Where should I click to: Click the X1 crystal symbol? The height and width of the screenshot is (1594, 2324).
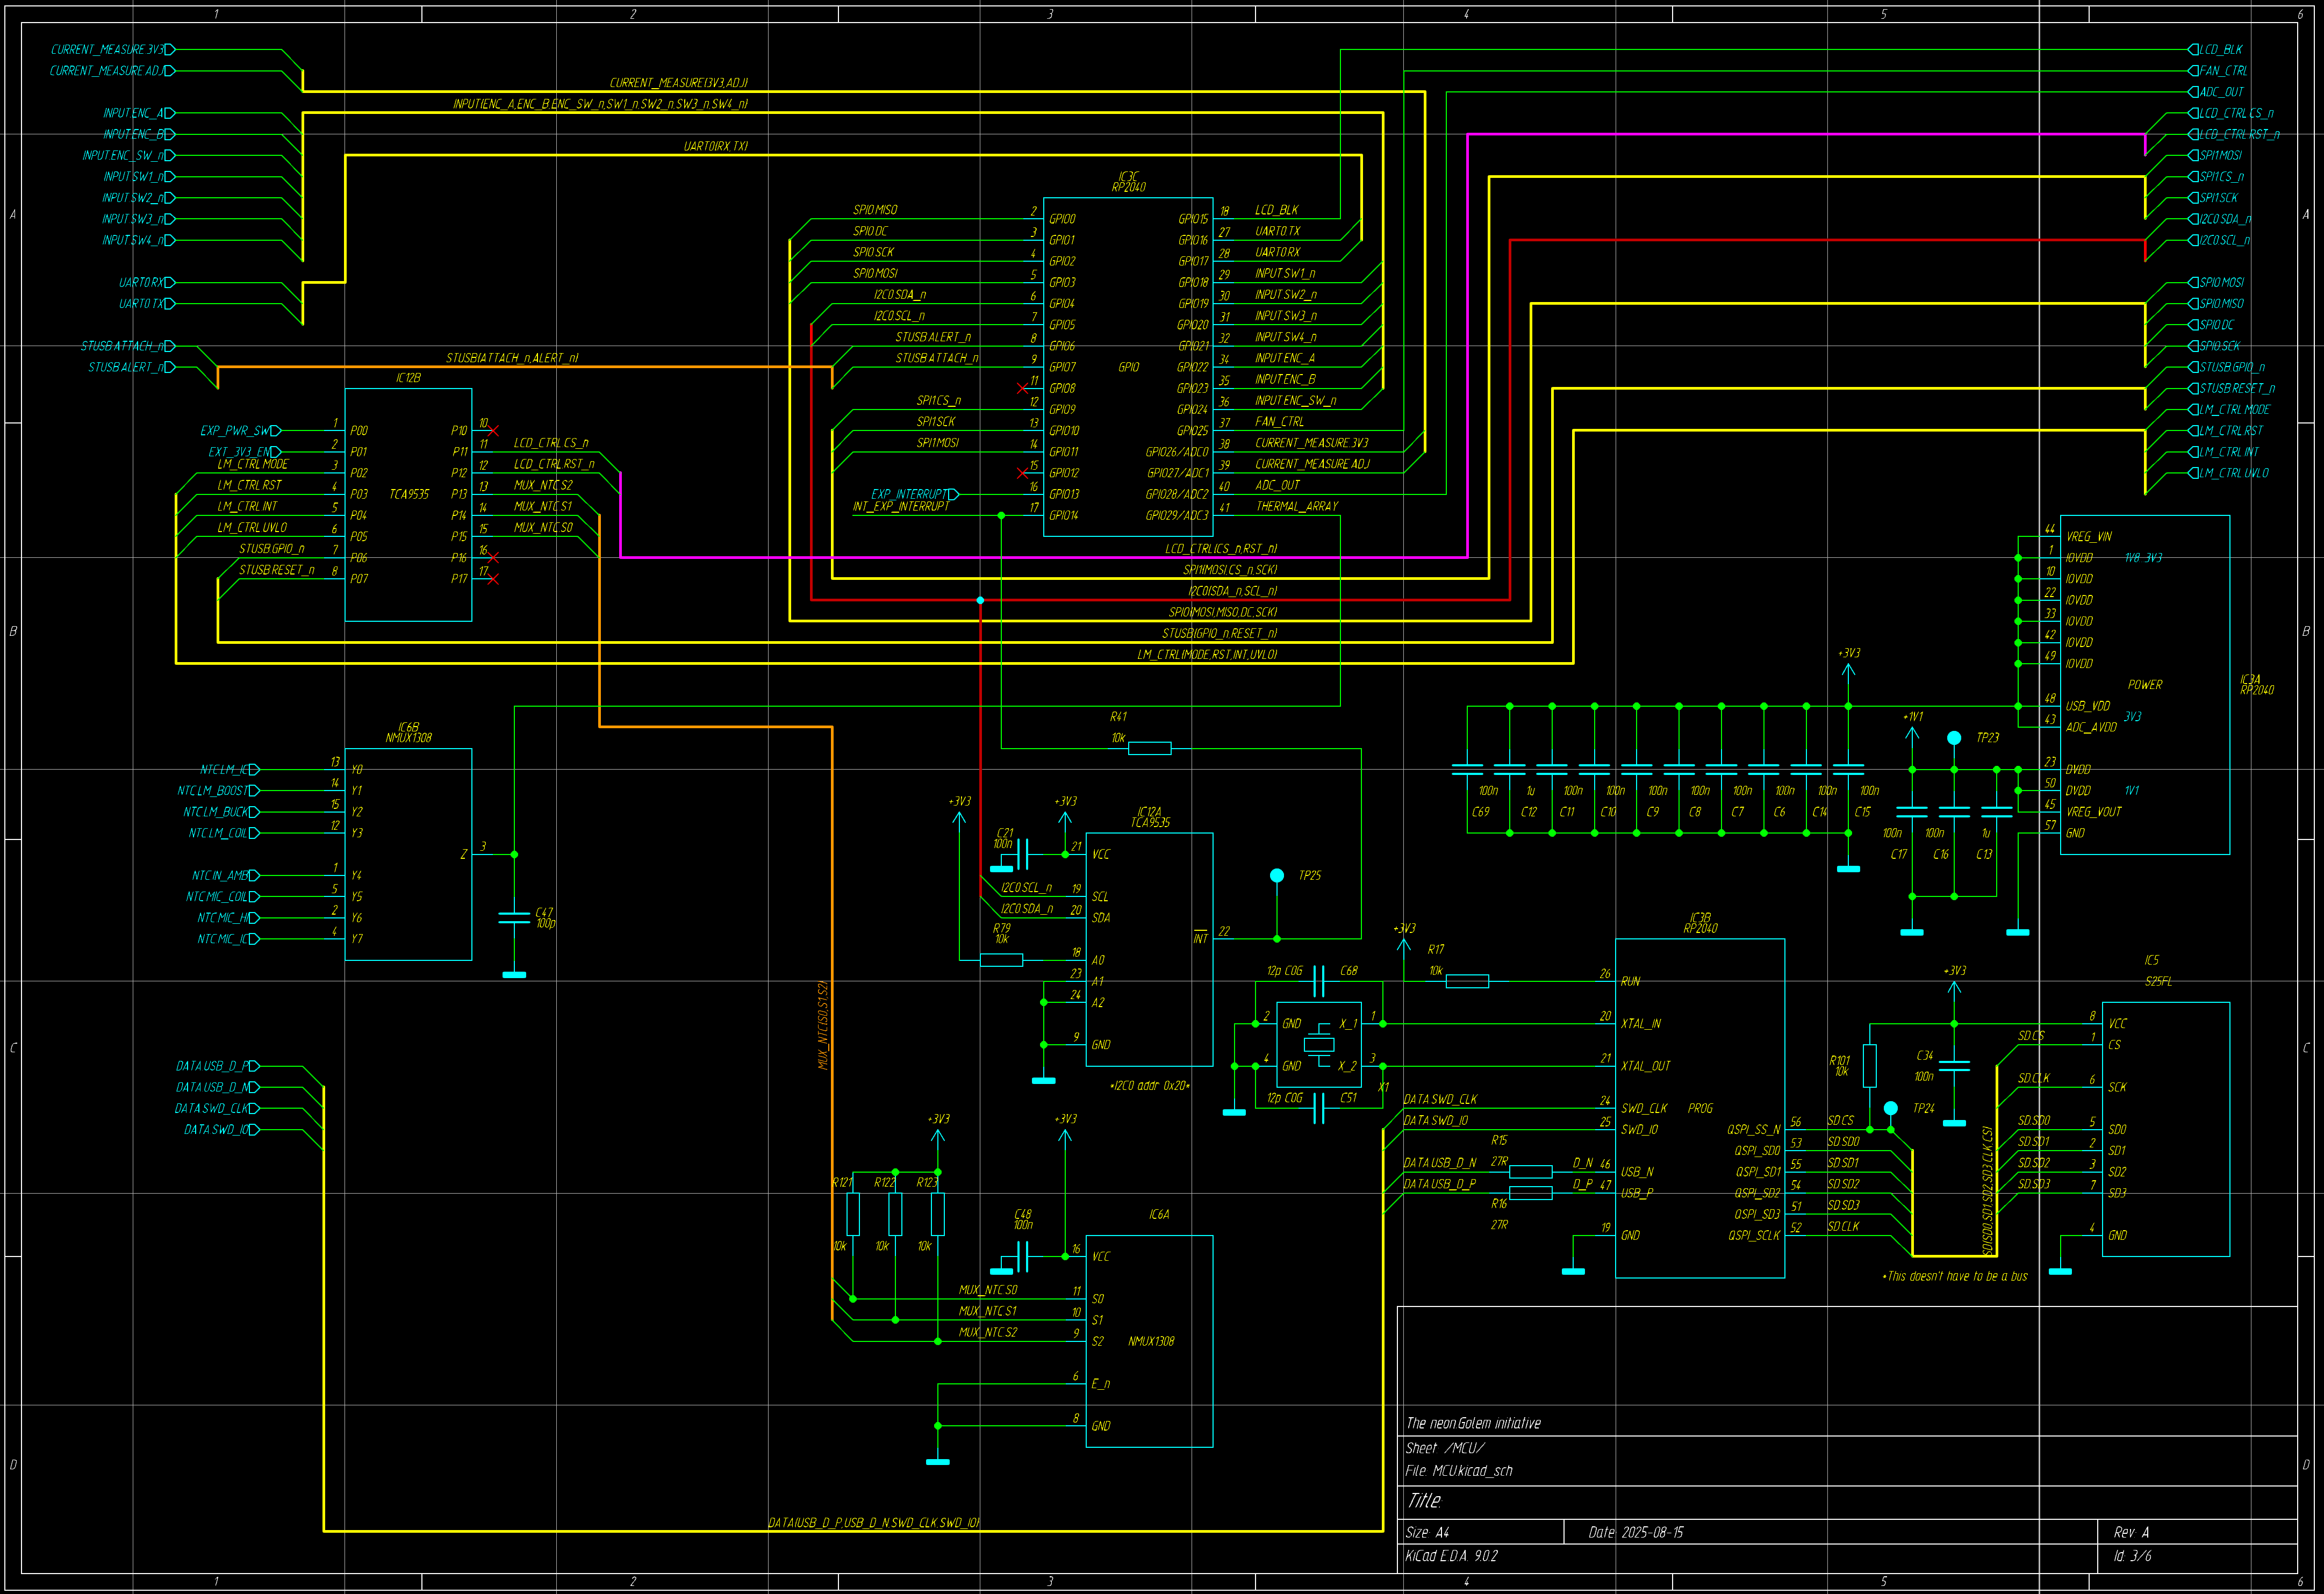click(1319, 1045)
